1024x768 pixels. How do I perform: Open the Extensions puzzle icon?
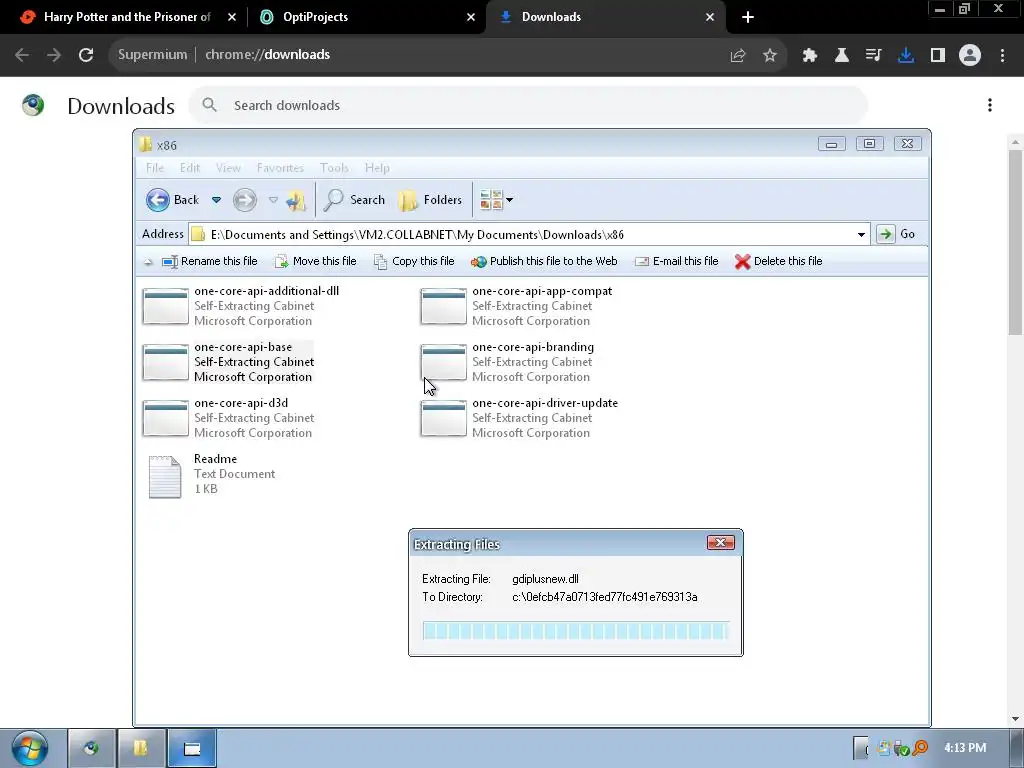pos(810,56)
